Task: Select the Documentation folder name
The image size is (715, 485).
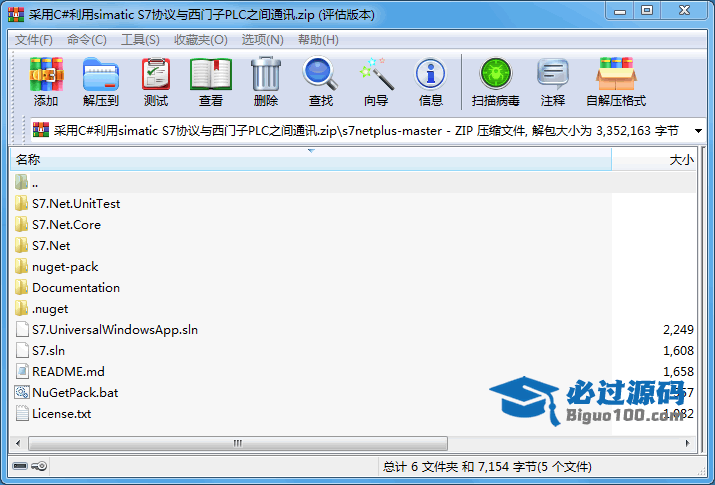Action: [x=76, y=288]
